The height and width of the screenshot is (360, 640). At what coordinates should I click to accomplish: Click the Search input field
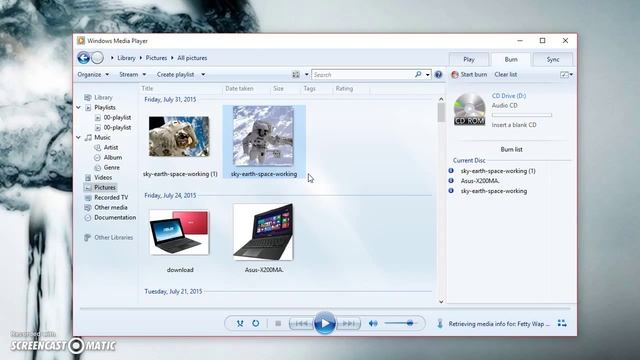[x=363, y=75]
